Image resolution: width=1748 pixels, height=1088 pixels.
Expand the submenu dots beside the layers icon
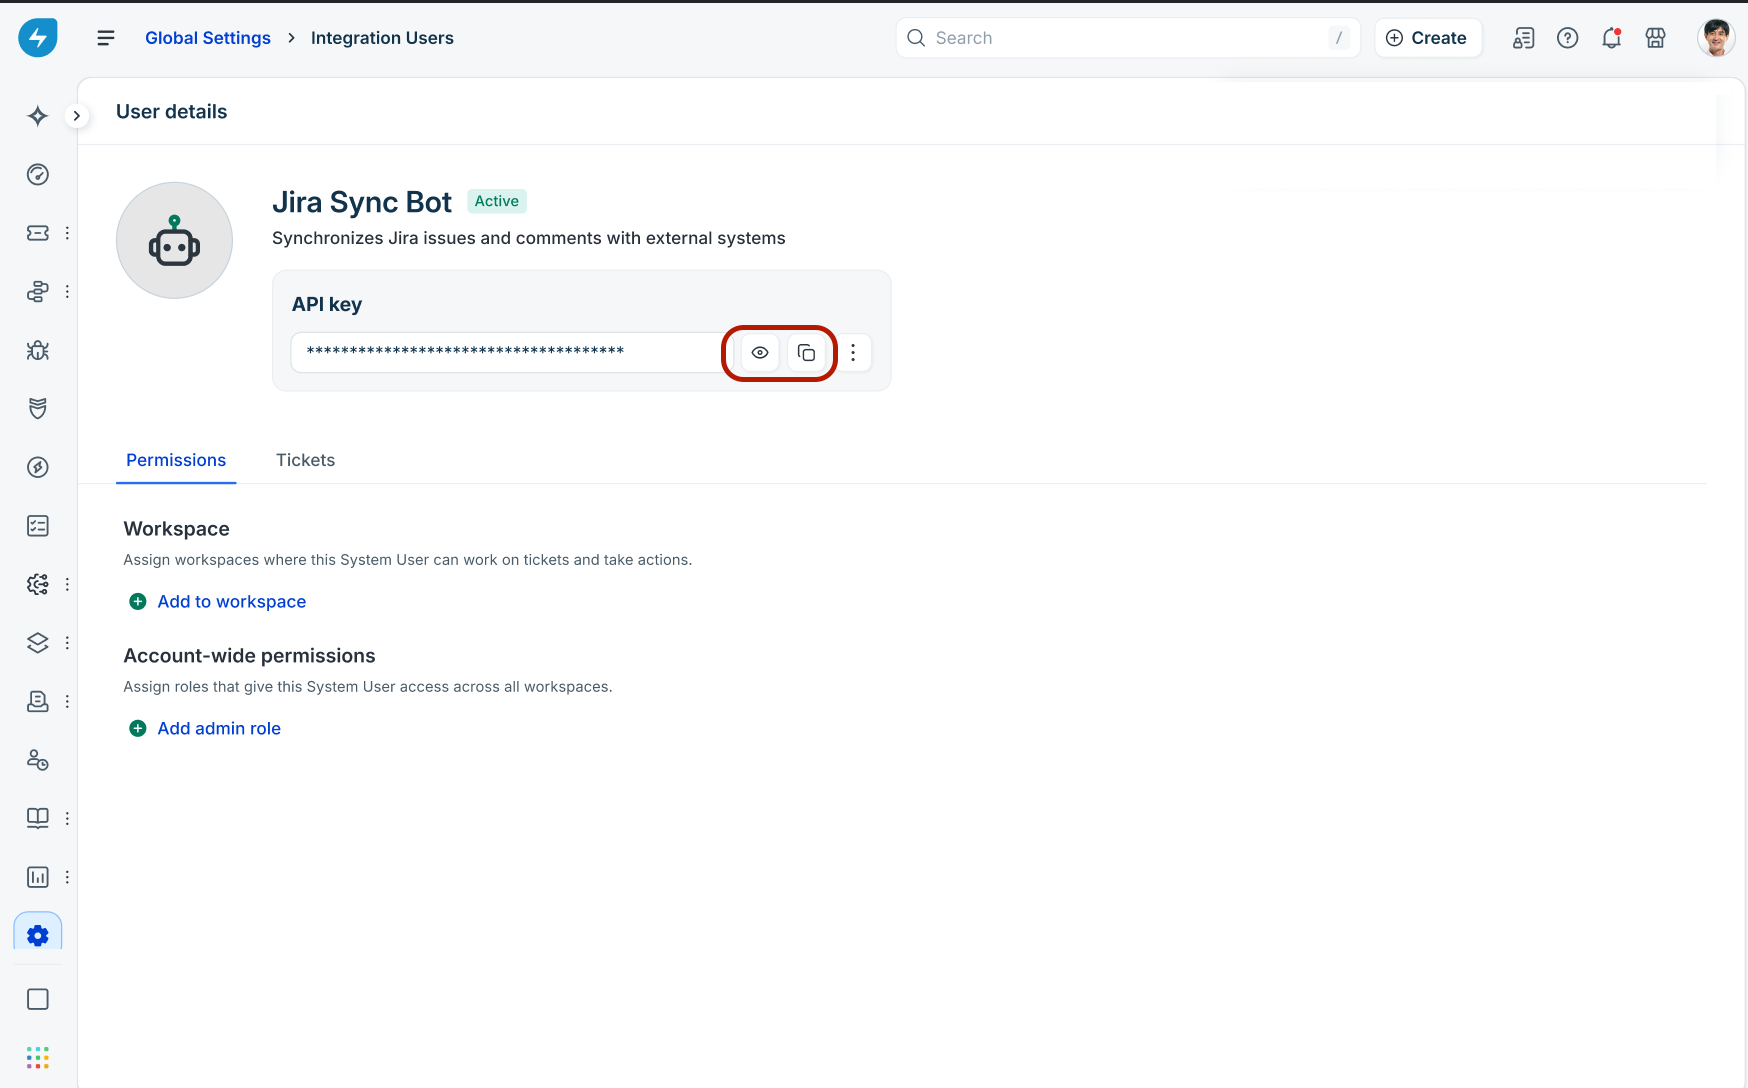click(67, 643)
